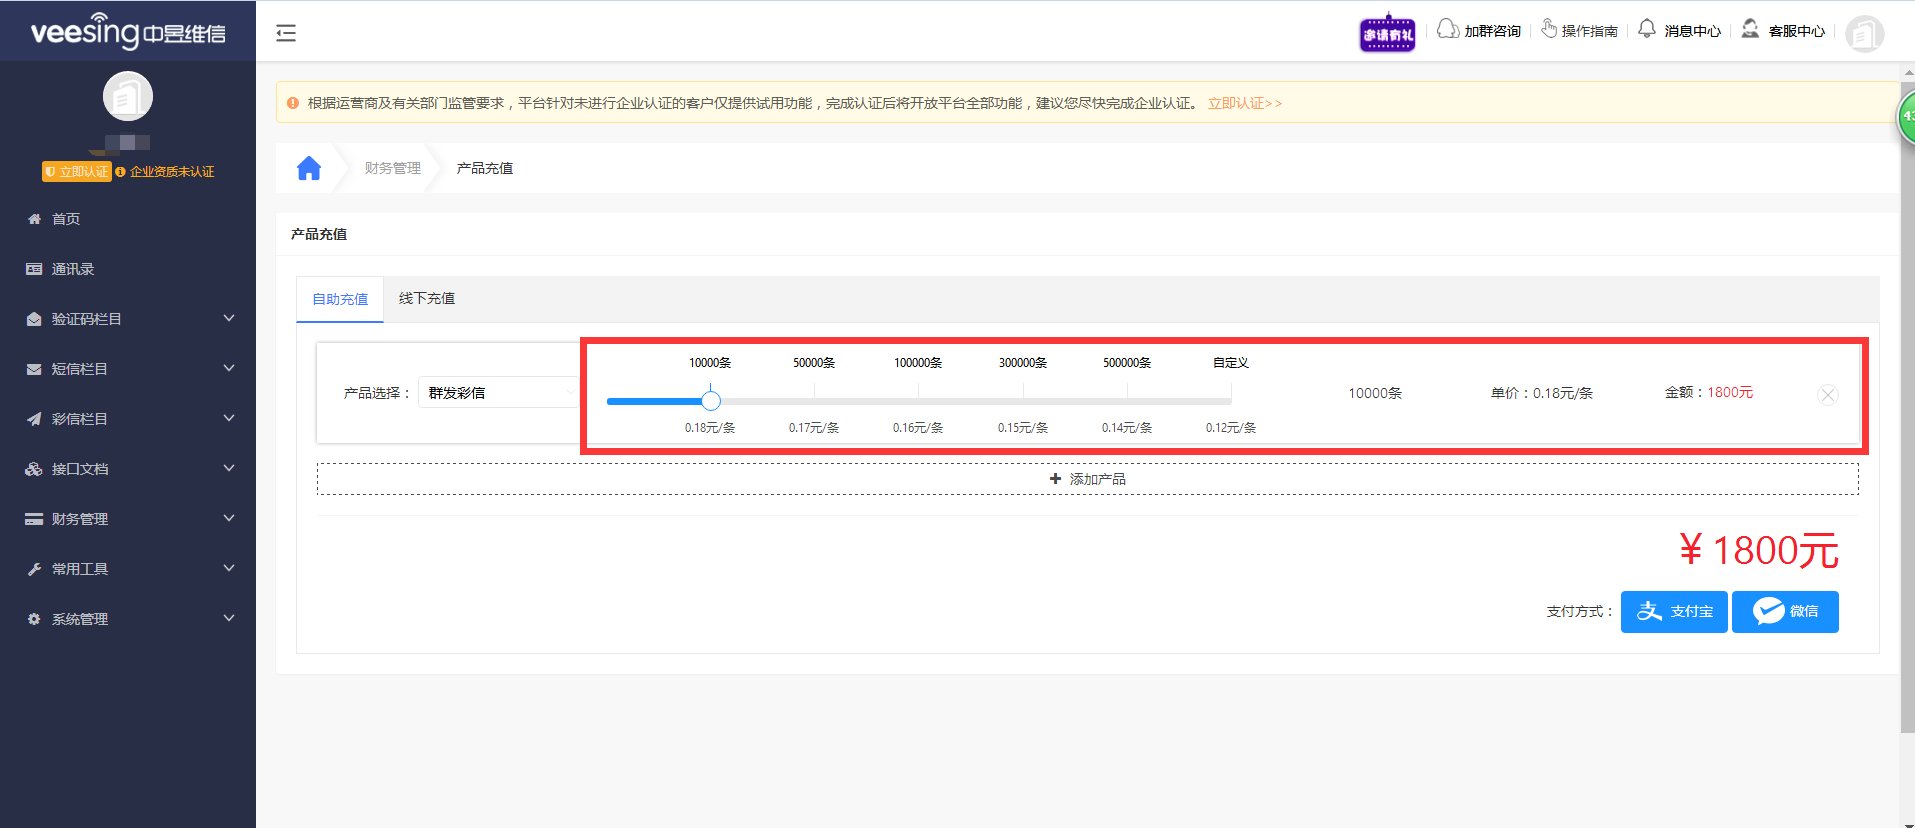This screenshot has height=828, width=1915.
Task: Set slider to 100000条 mark
Action: pyautogui.click(x=918, y=401)
